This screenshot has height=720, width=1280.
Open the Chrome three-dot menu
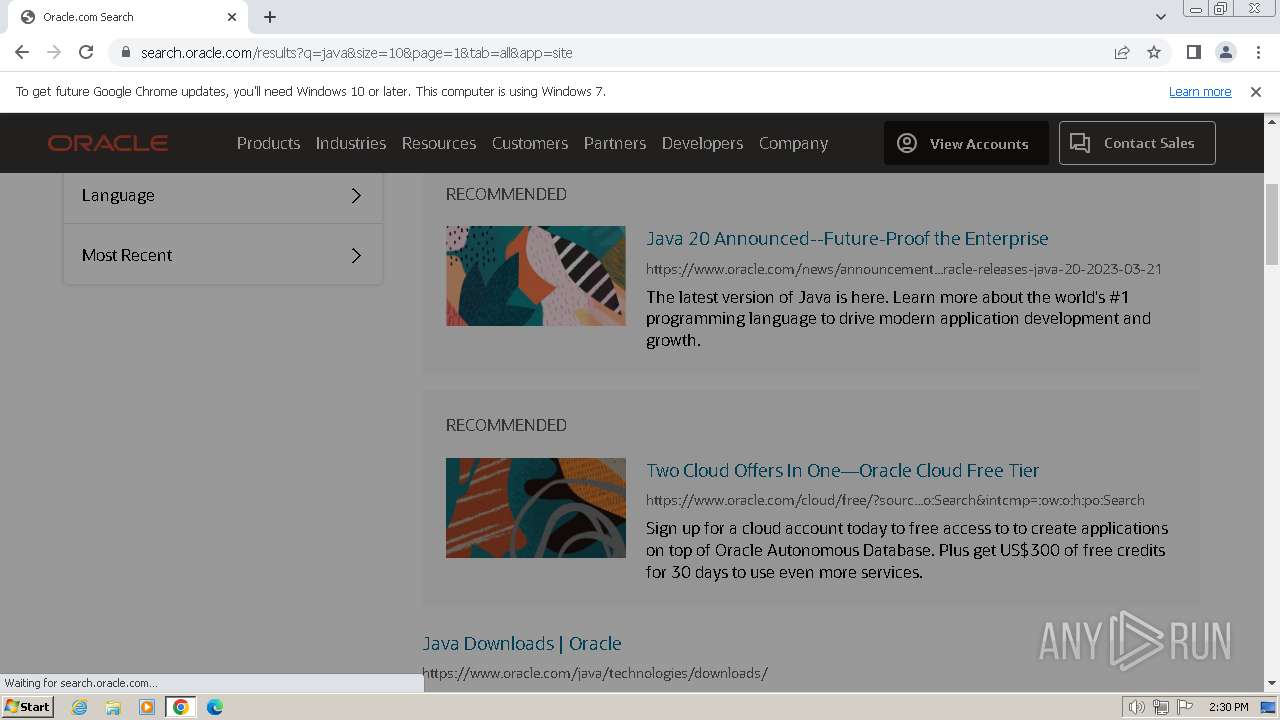click(1257, 52)
